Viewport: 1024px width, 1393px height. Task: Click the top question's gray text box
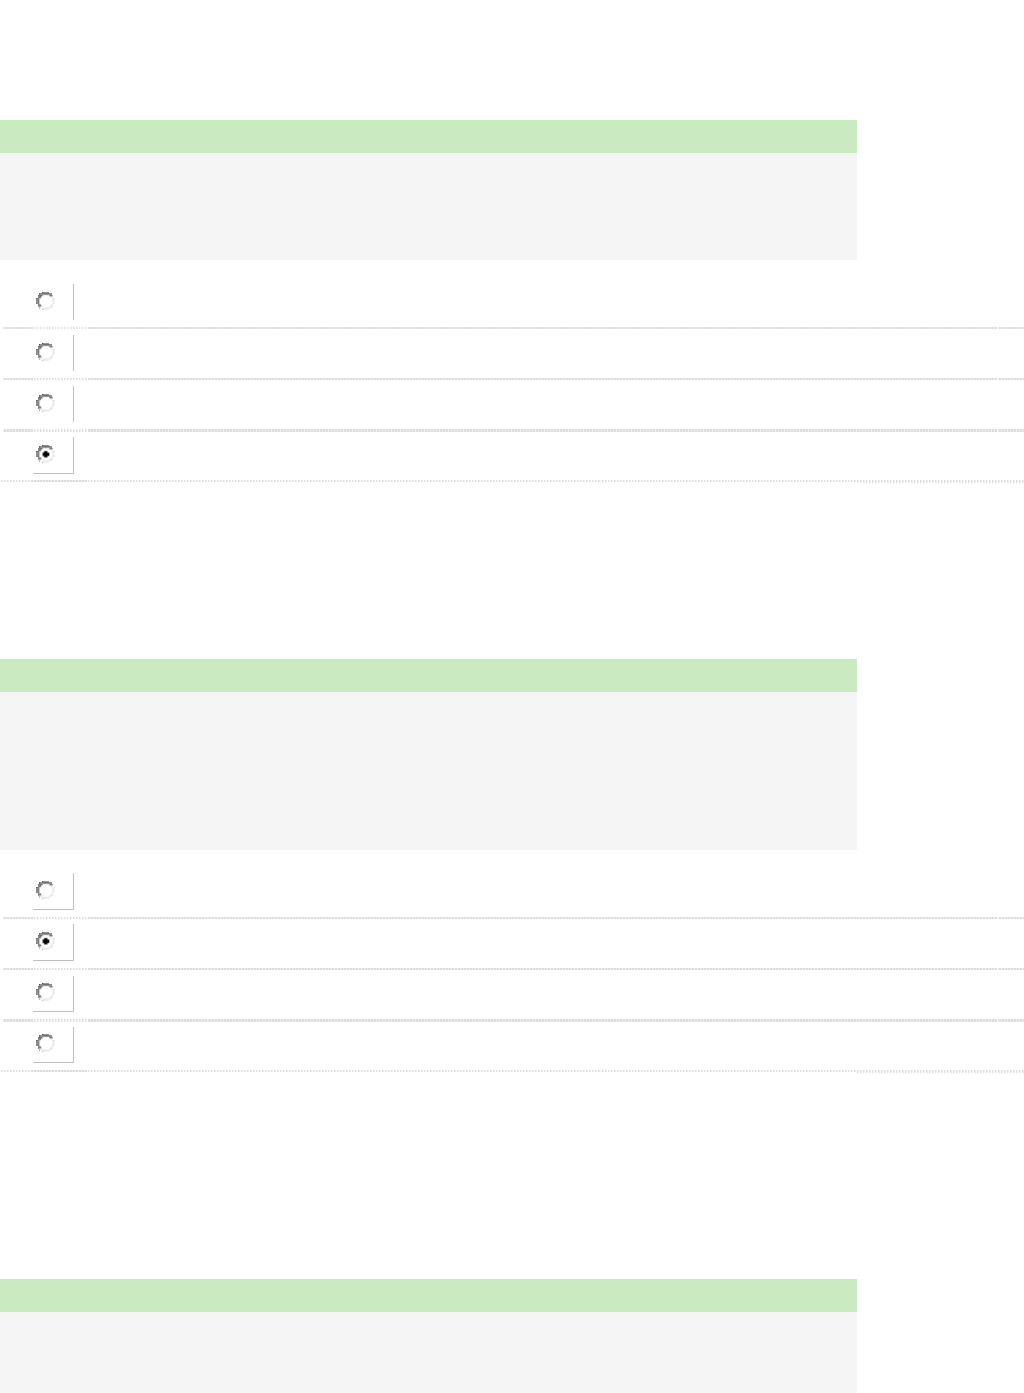pos(428,206)
